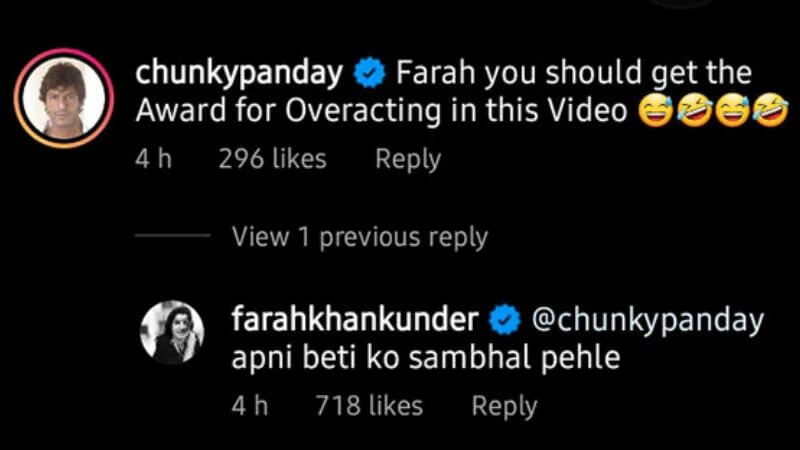The image size is (800, 450).
Task: Click verified badge next to farahkhankunder
Action: pos(506,320)
